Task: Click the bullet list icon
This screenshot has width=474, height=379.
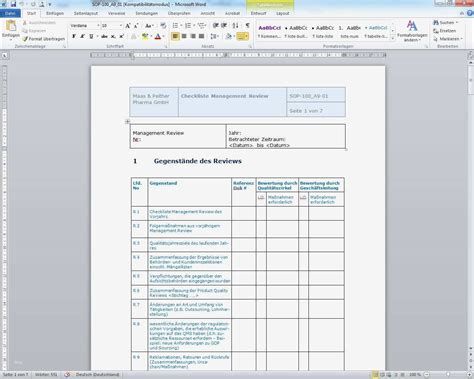Action: pos(175,25)
